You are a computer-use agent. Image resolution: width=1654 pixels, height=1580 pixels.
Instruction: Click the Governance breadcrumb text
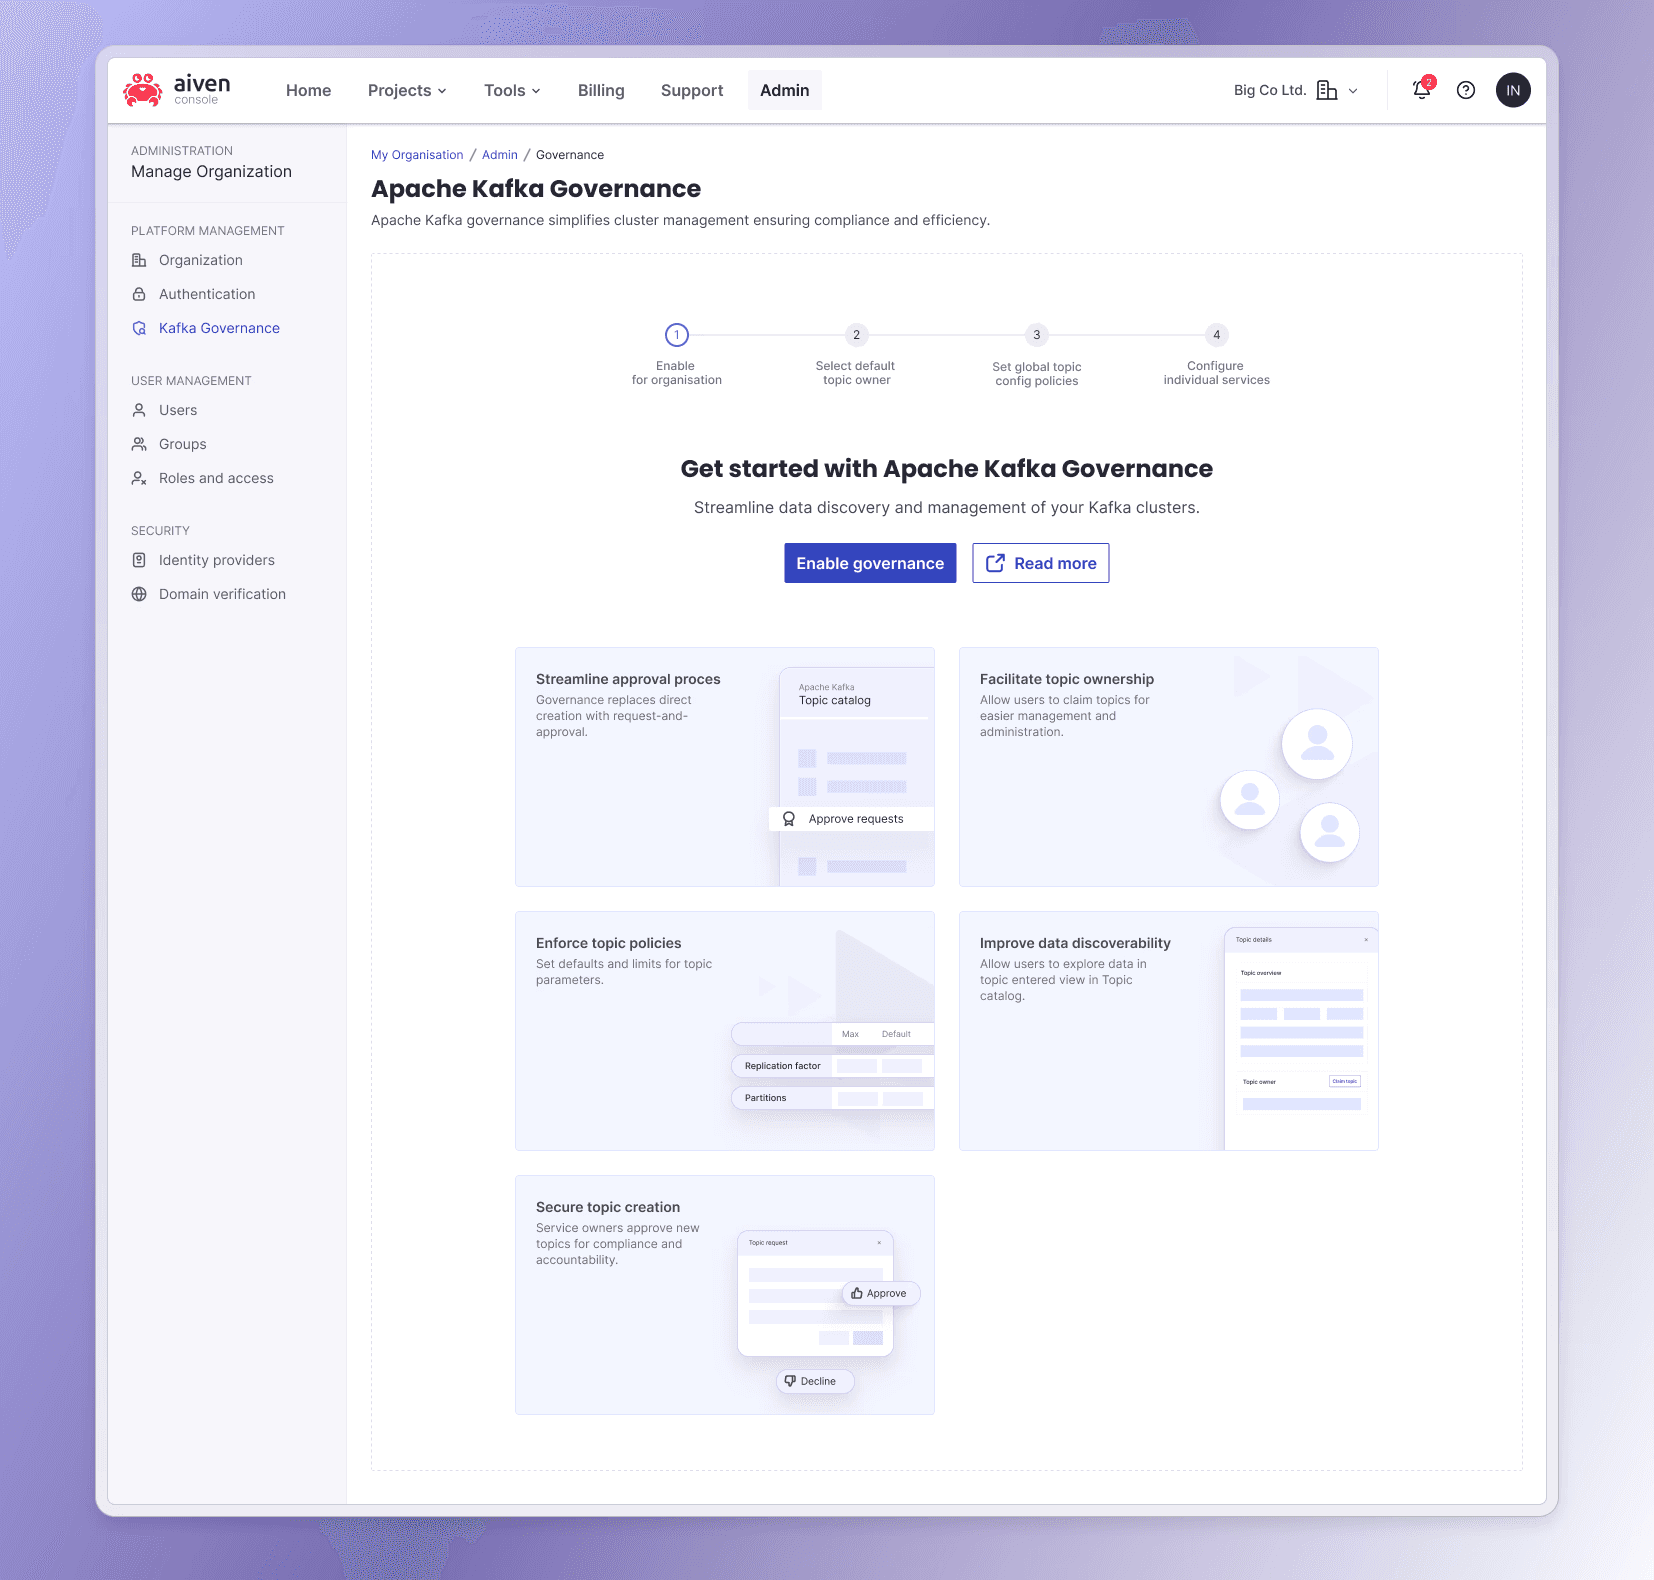point(570,155)
